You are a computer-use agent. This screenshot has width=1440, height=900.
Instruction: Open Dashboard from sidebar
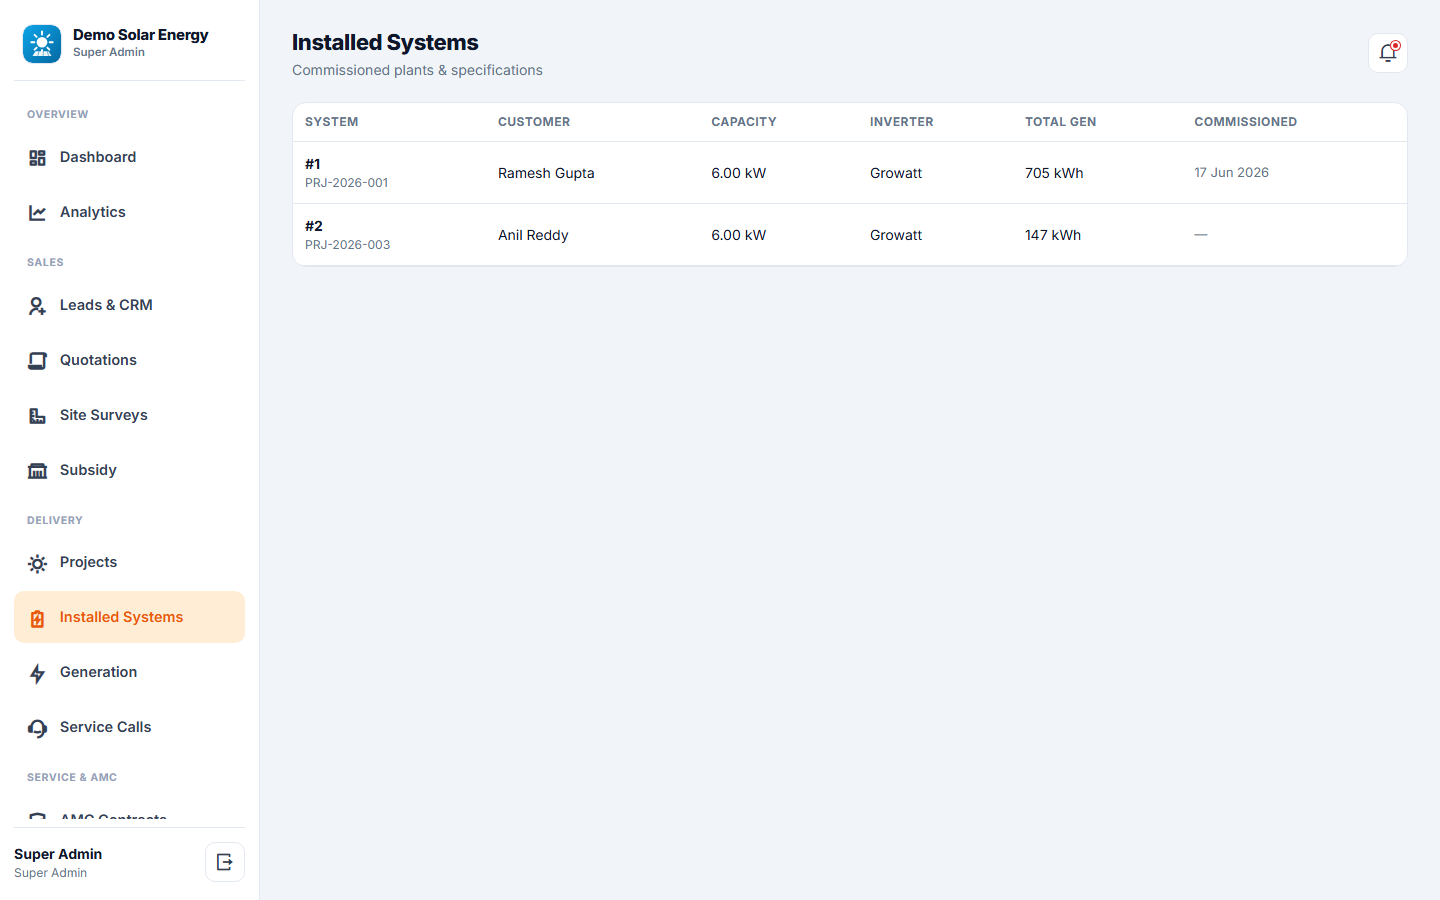(129, 157)
